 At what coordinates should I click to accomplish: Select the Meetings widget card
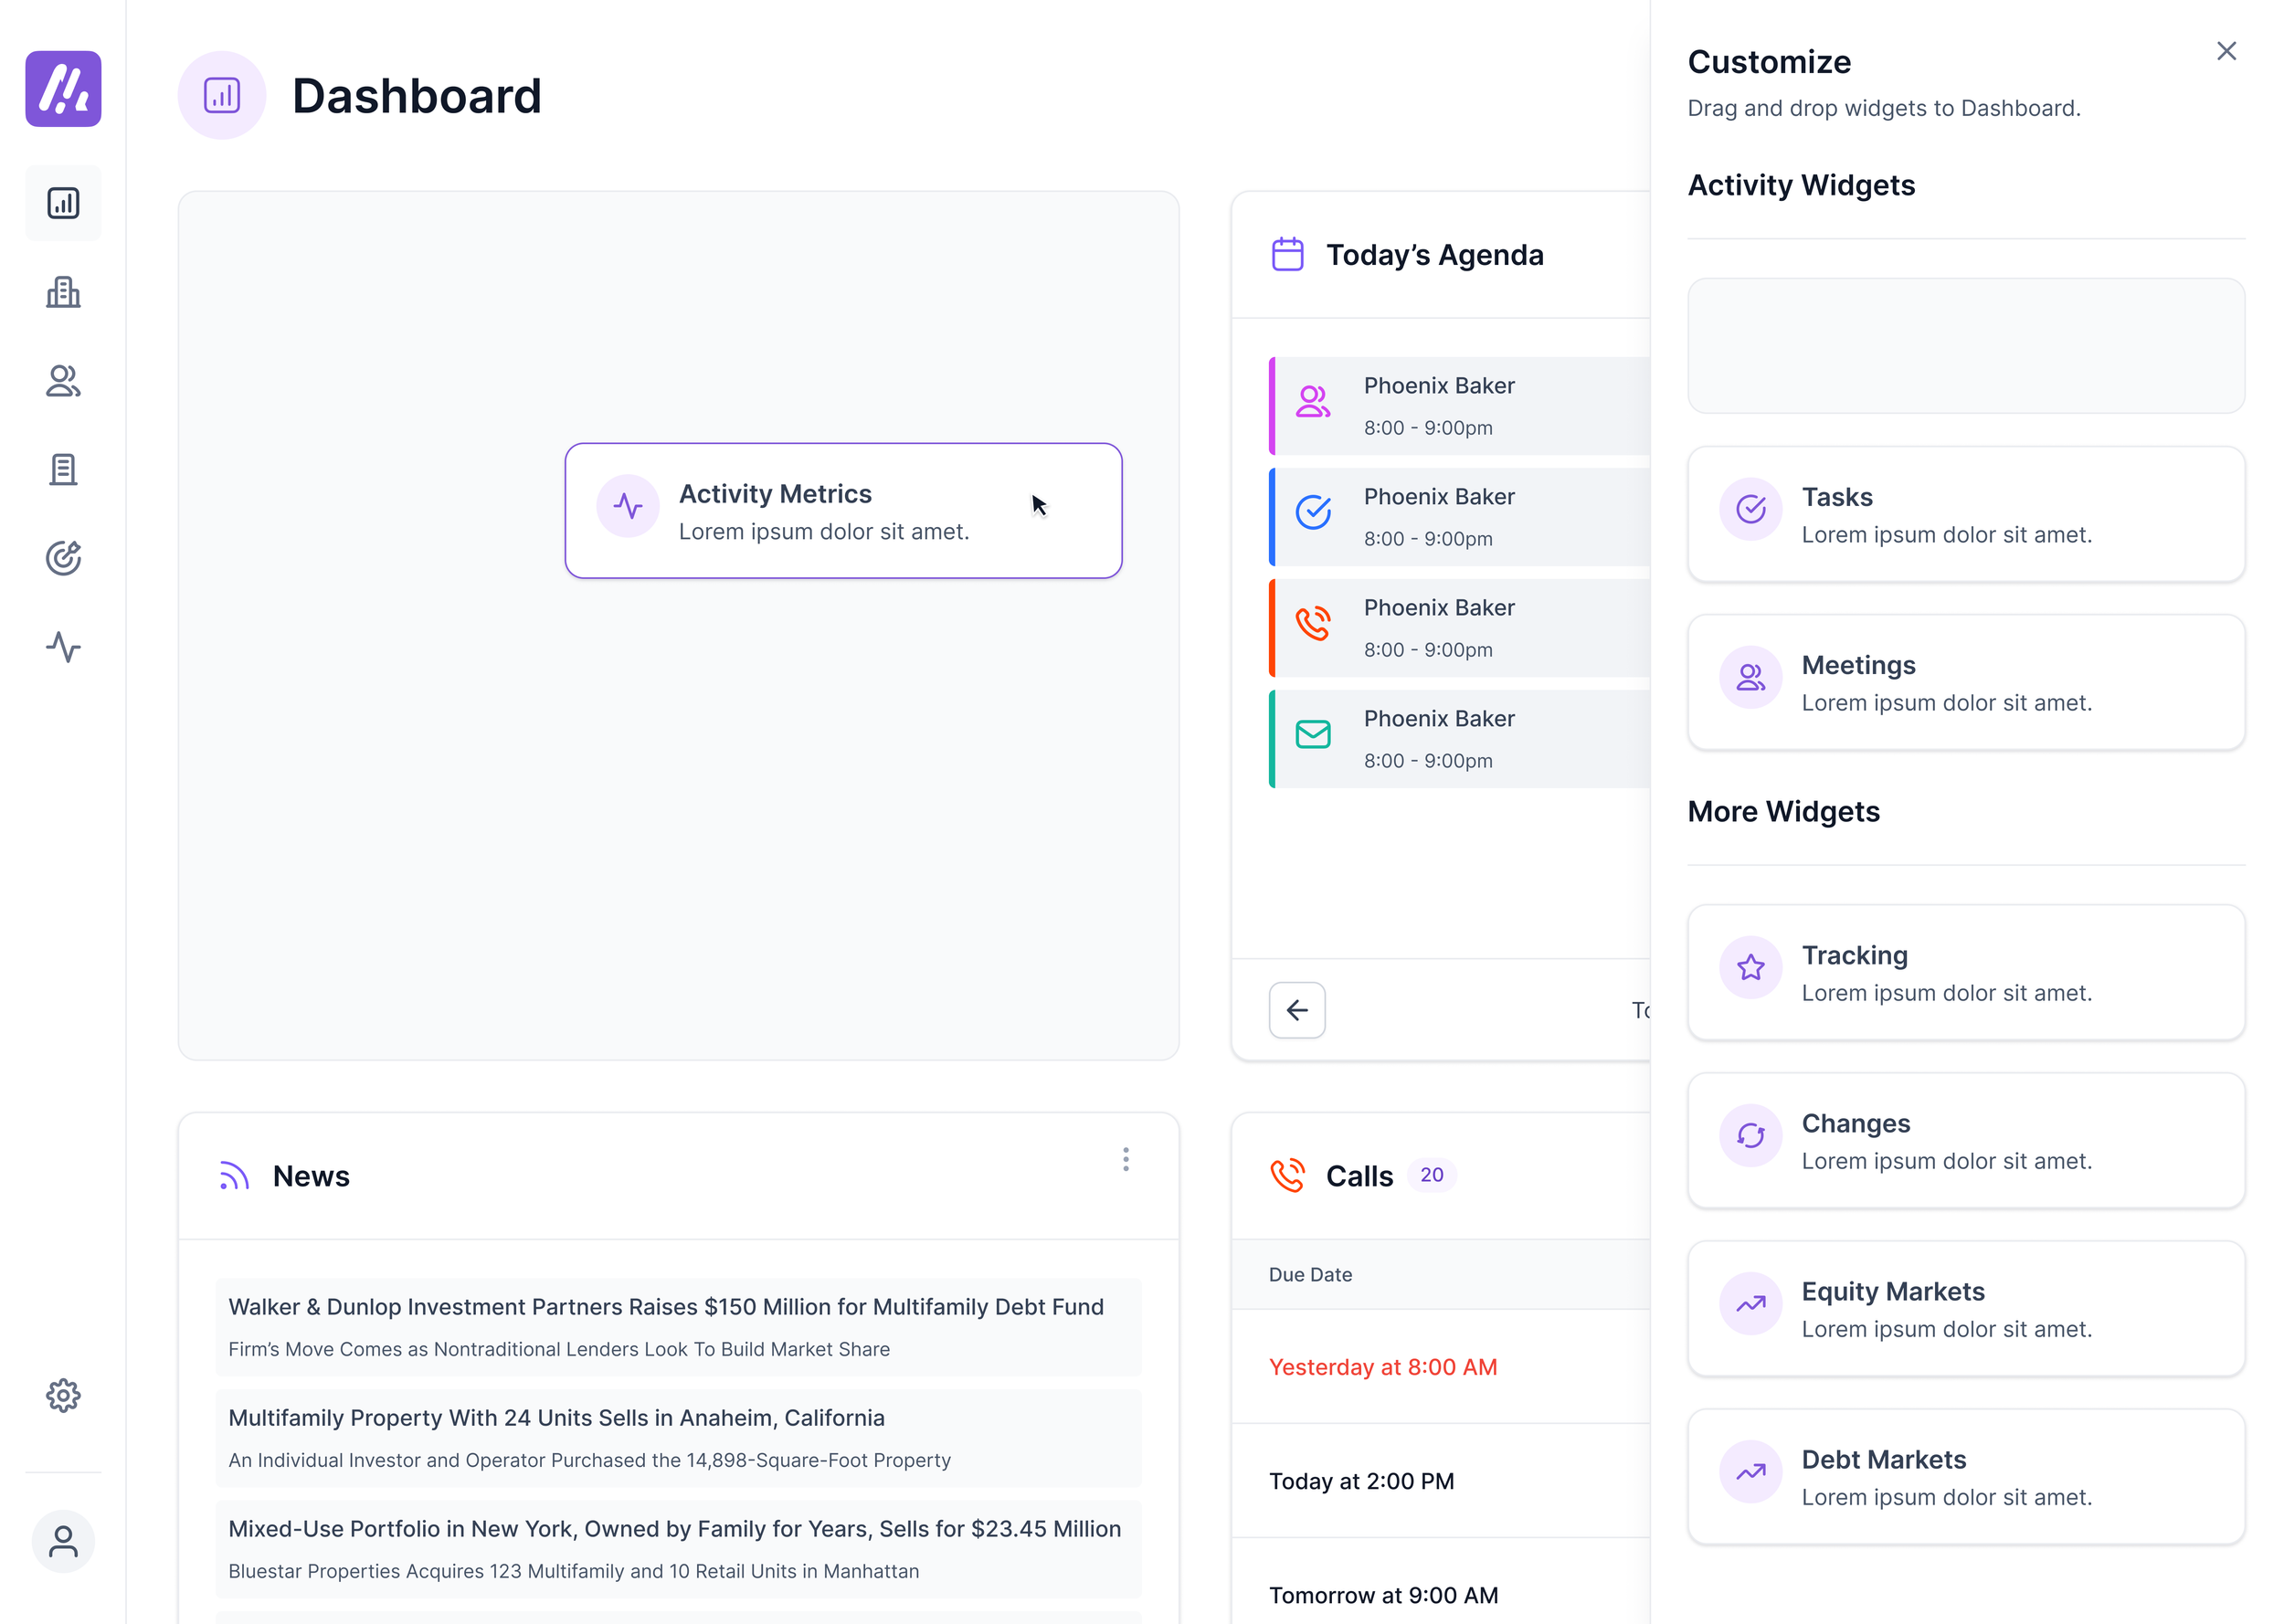tap(1965, 683)
